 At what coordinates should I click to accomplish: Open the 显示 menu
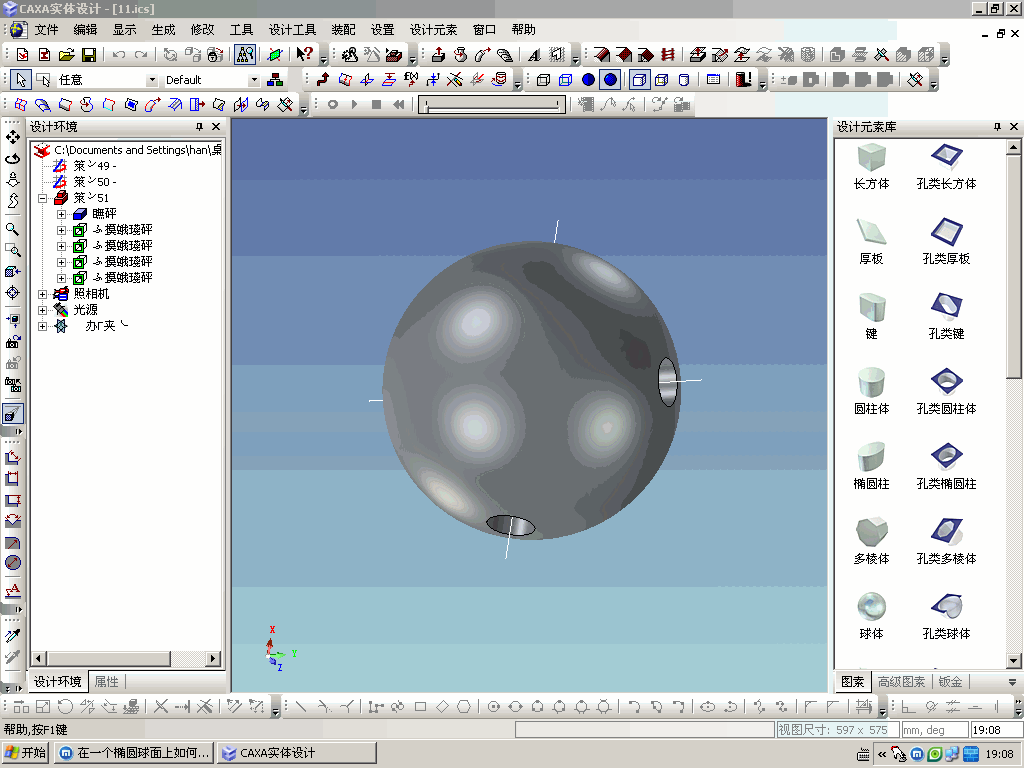coord(124,30)
